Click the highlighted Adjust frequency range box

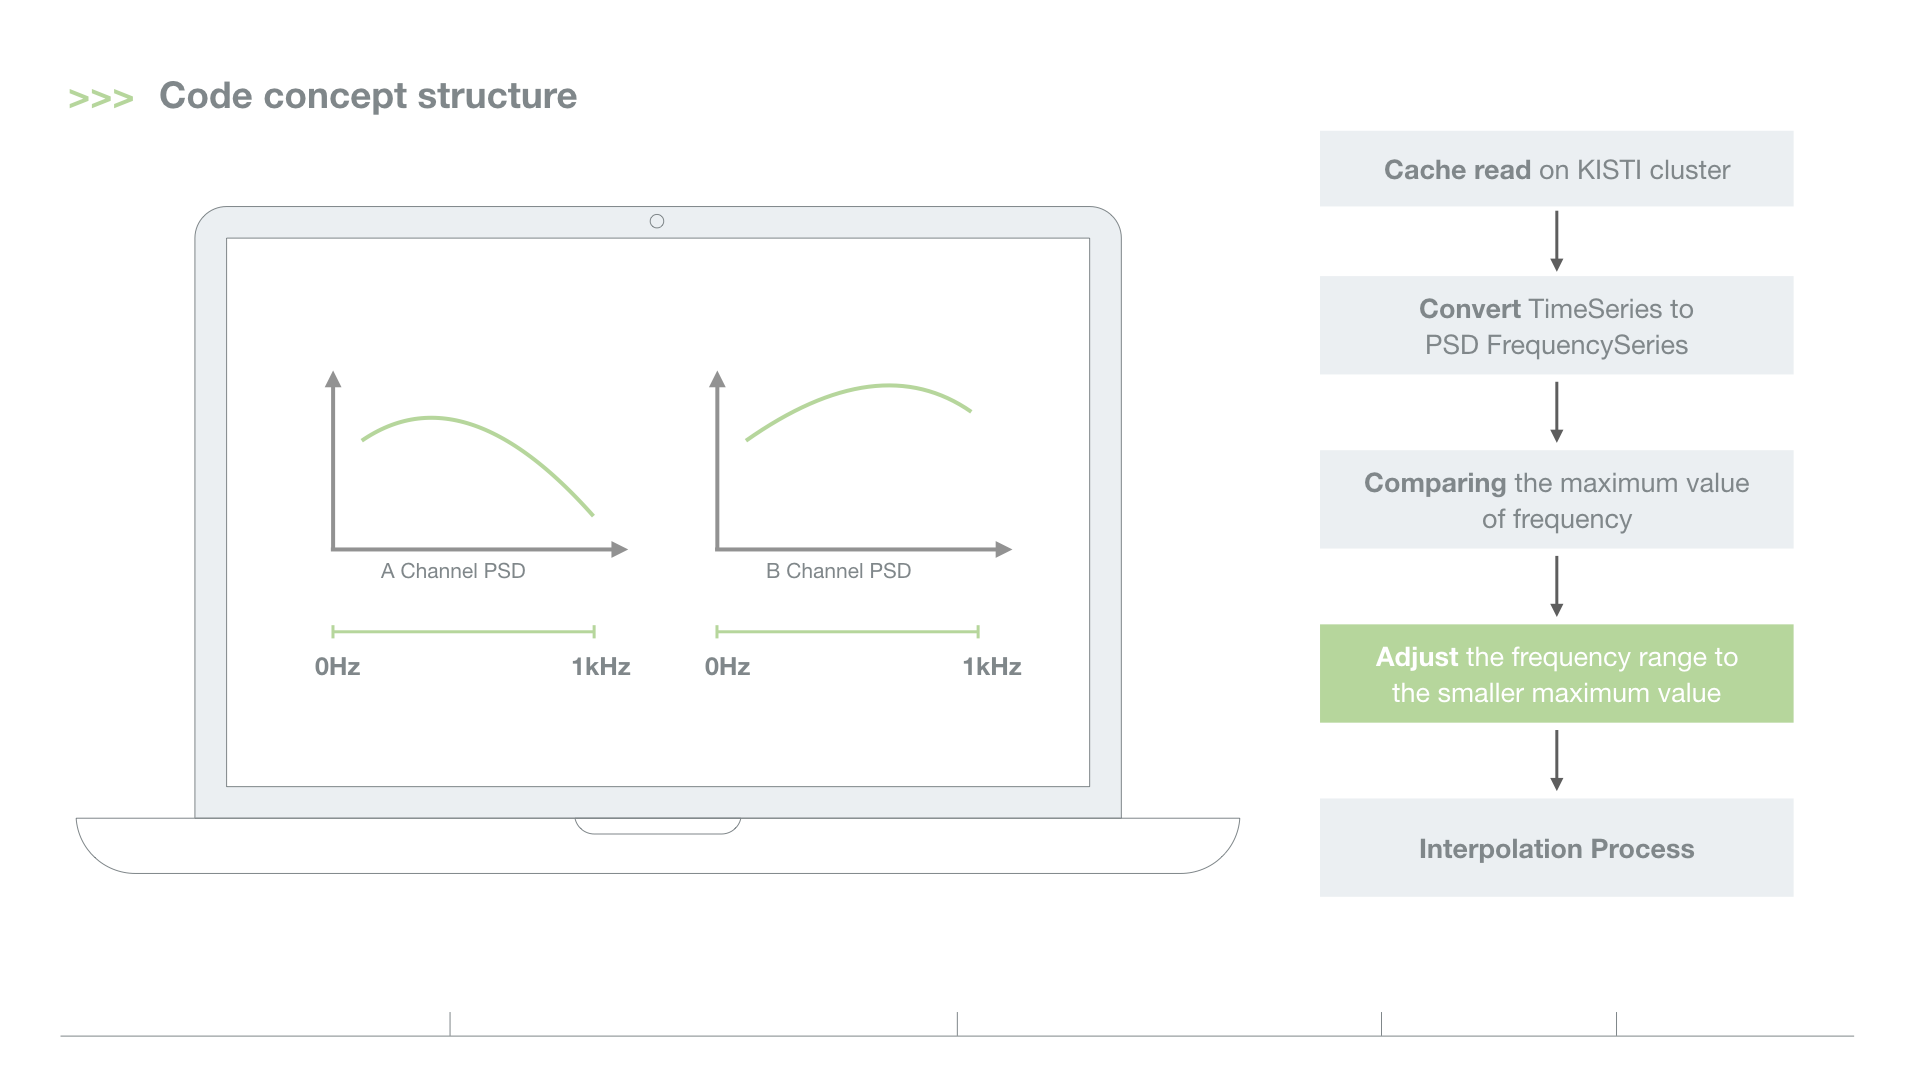[1556, 674]
